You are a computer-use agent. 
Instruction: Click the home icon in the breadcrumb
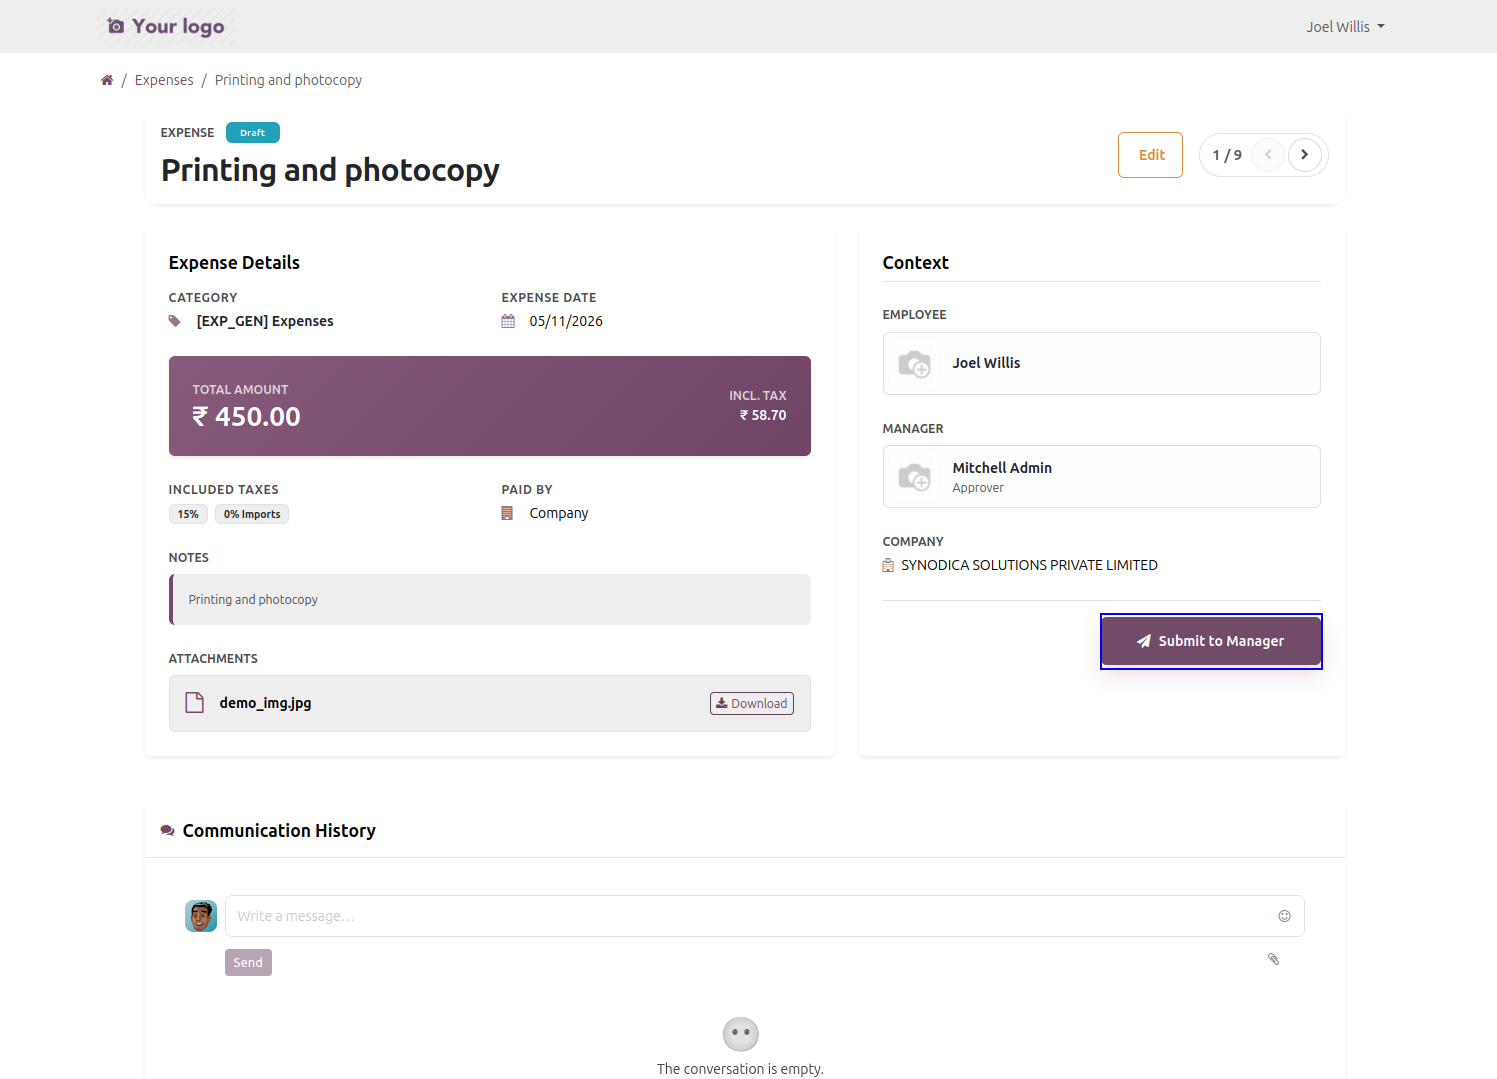(107, 80)
